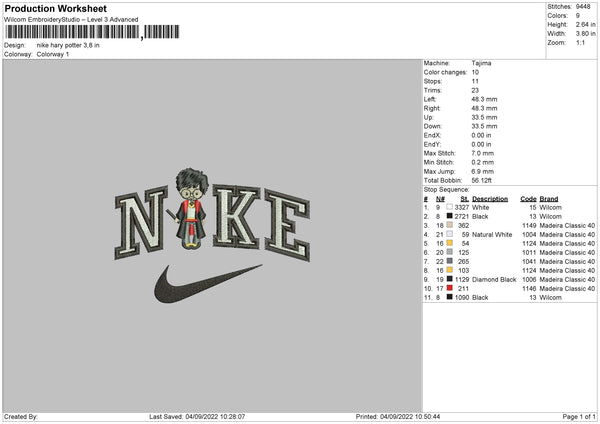Viewport: 600px width, 424px height.
Task: Click the grey swatch for code 1011
Action: [x=450, y=252]
